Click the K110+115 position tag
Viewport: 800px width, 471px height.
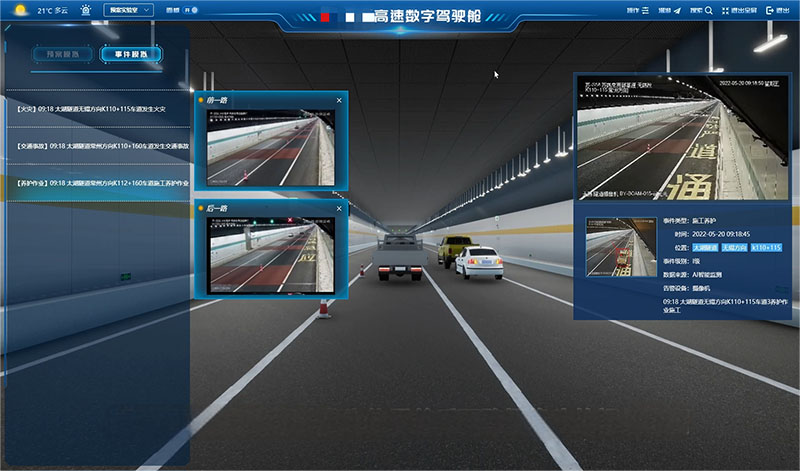click(765, 246)
